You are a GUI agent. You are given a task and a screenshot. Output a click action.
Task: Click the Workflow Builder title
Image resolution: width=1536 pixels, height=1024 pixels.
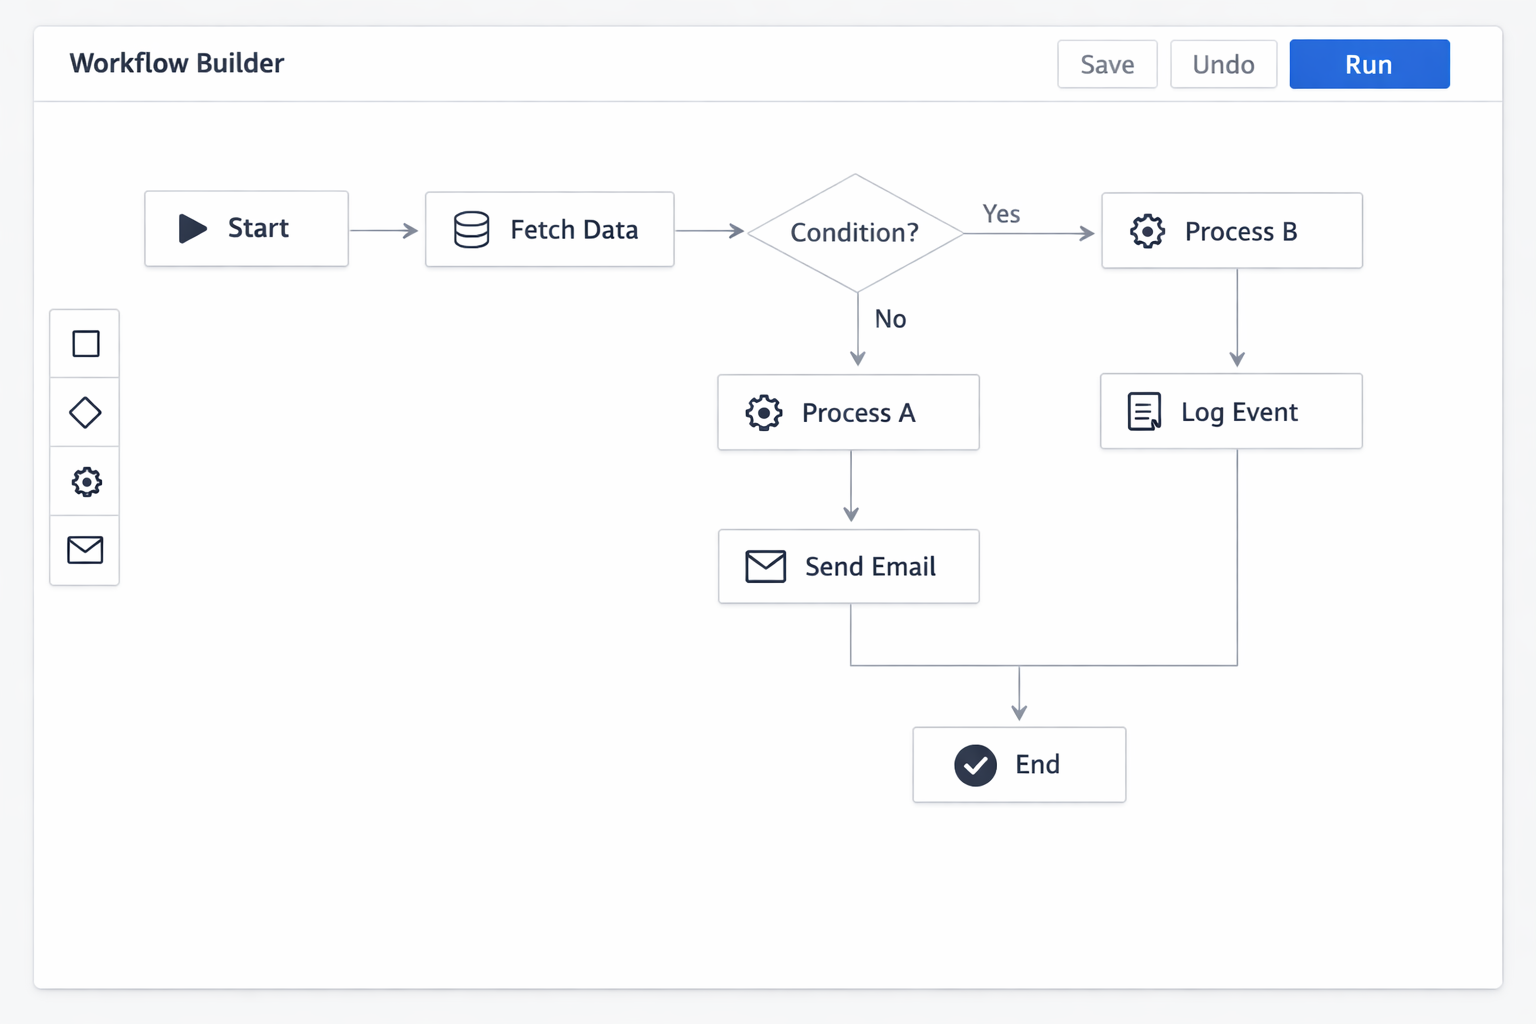click(177, 64)
